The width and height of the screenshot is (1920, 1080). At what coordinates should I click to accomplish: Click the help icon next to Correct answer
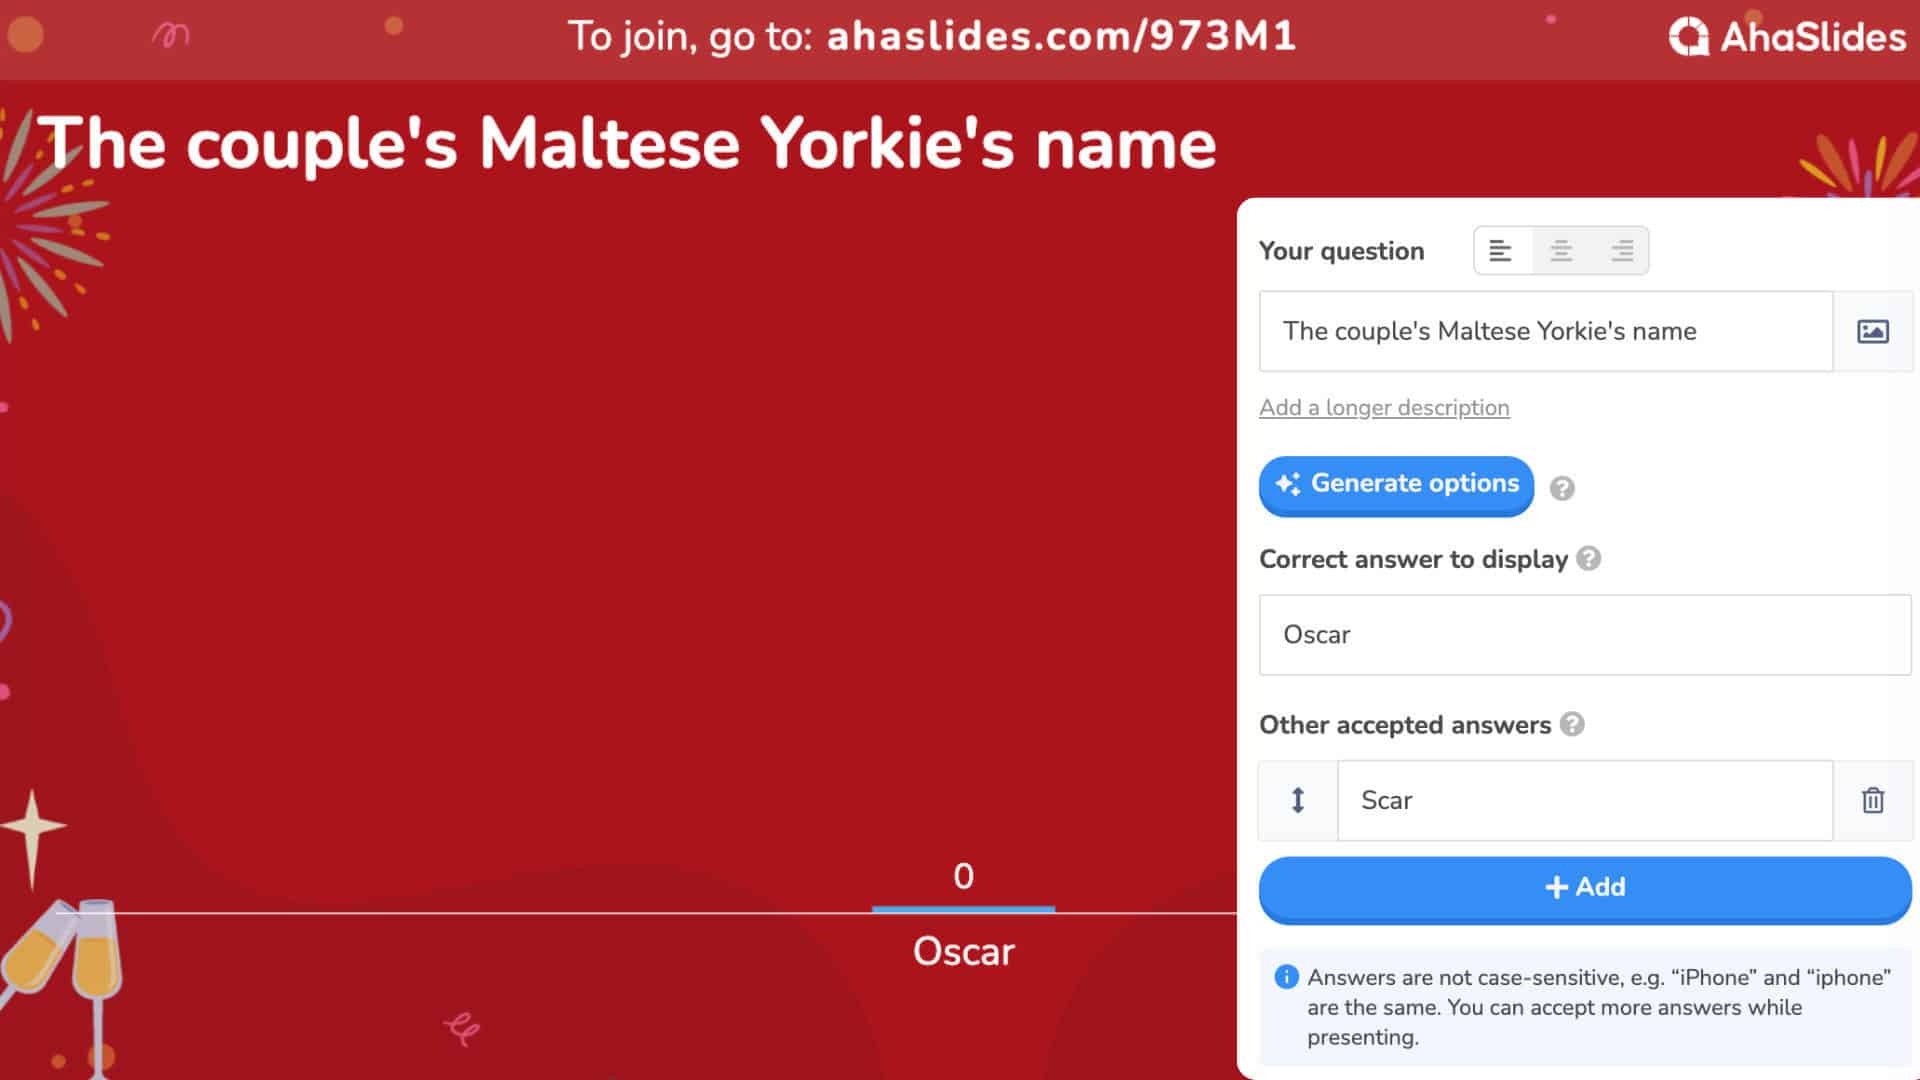[x=1590, y=559]
